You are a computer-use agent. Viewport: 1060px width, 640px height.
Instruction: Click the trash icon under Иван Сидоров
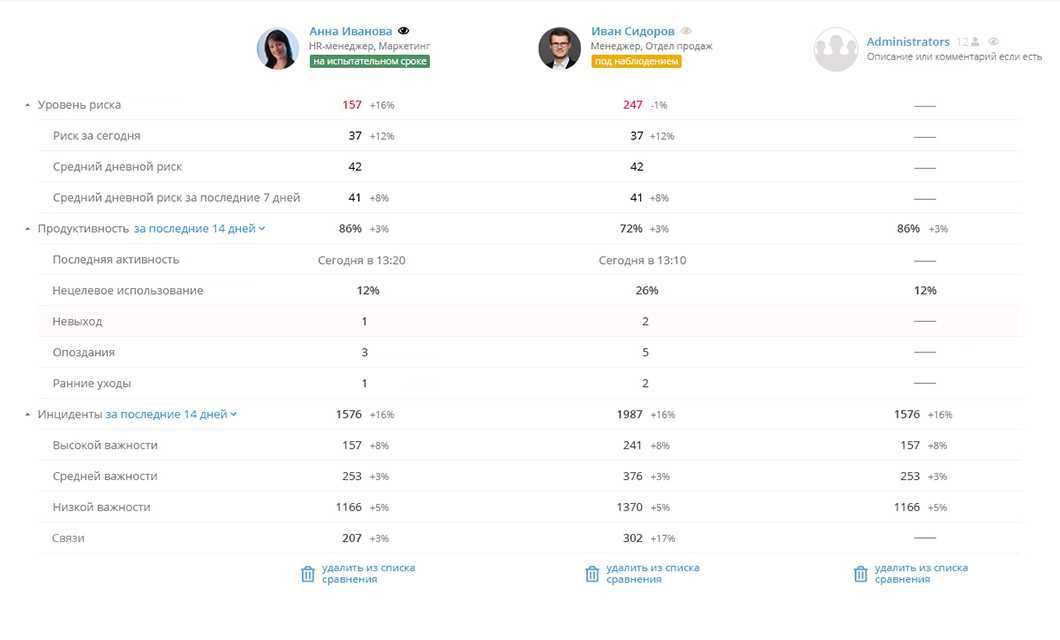(x=592, y=574)
